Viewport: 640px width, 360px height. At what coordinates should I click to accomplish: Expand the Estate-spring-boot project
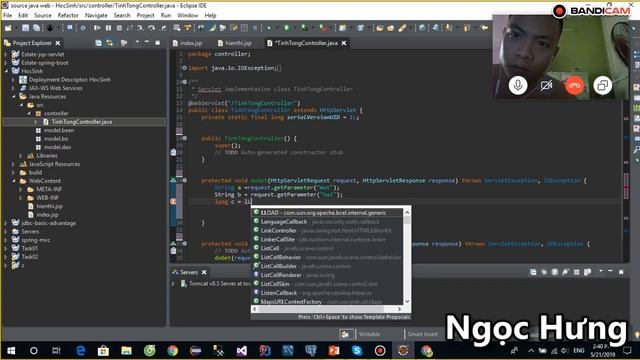click(x=5, y=63)
